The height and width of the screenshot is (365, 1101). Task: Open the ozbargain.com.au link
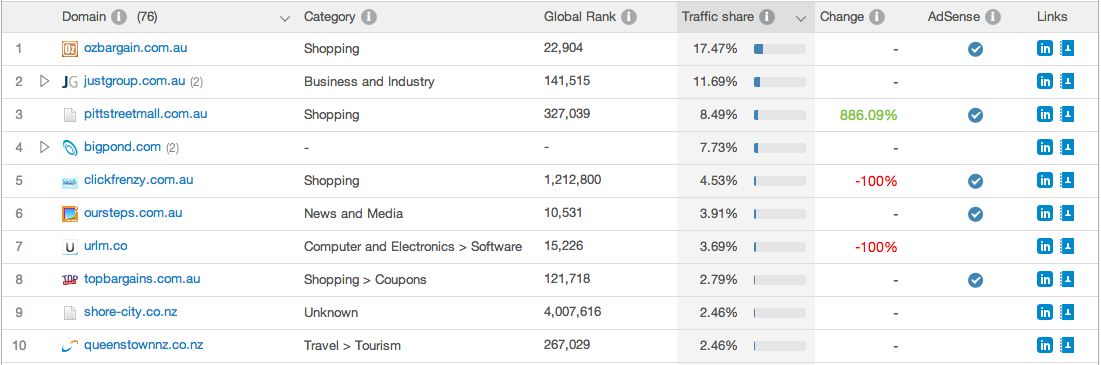136,48
